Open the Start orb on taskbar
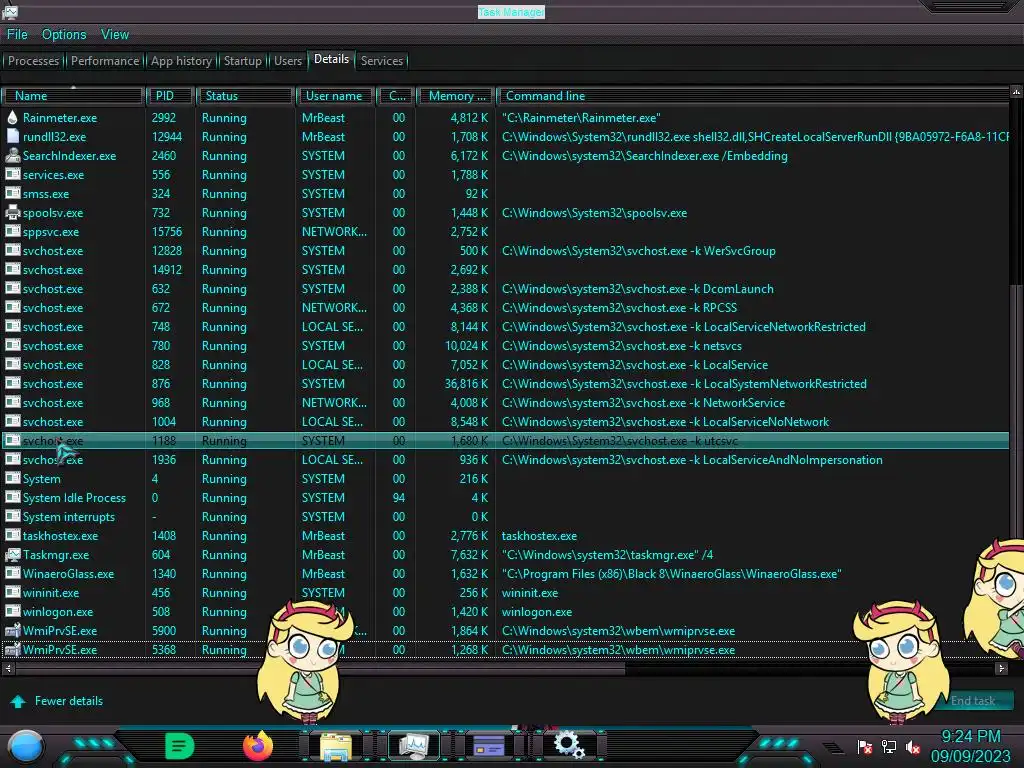This screenshot has height=768, width=1024. coord(26,746)
